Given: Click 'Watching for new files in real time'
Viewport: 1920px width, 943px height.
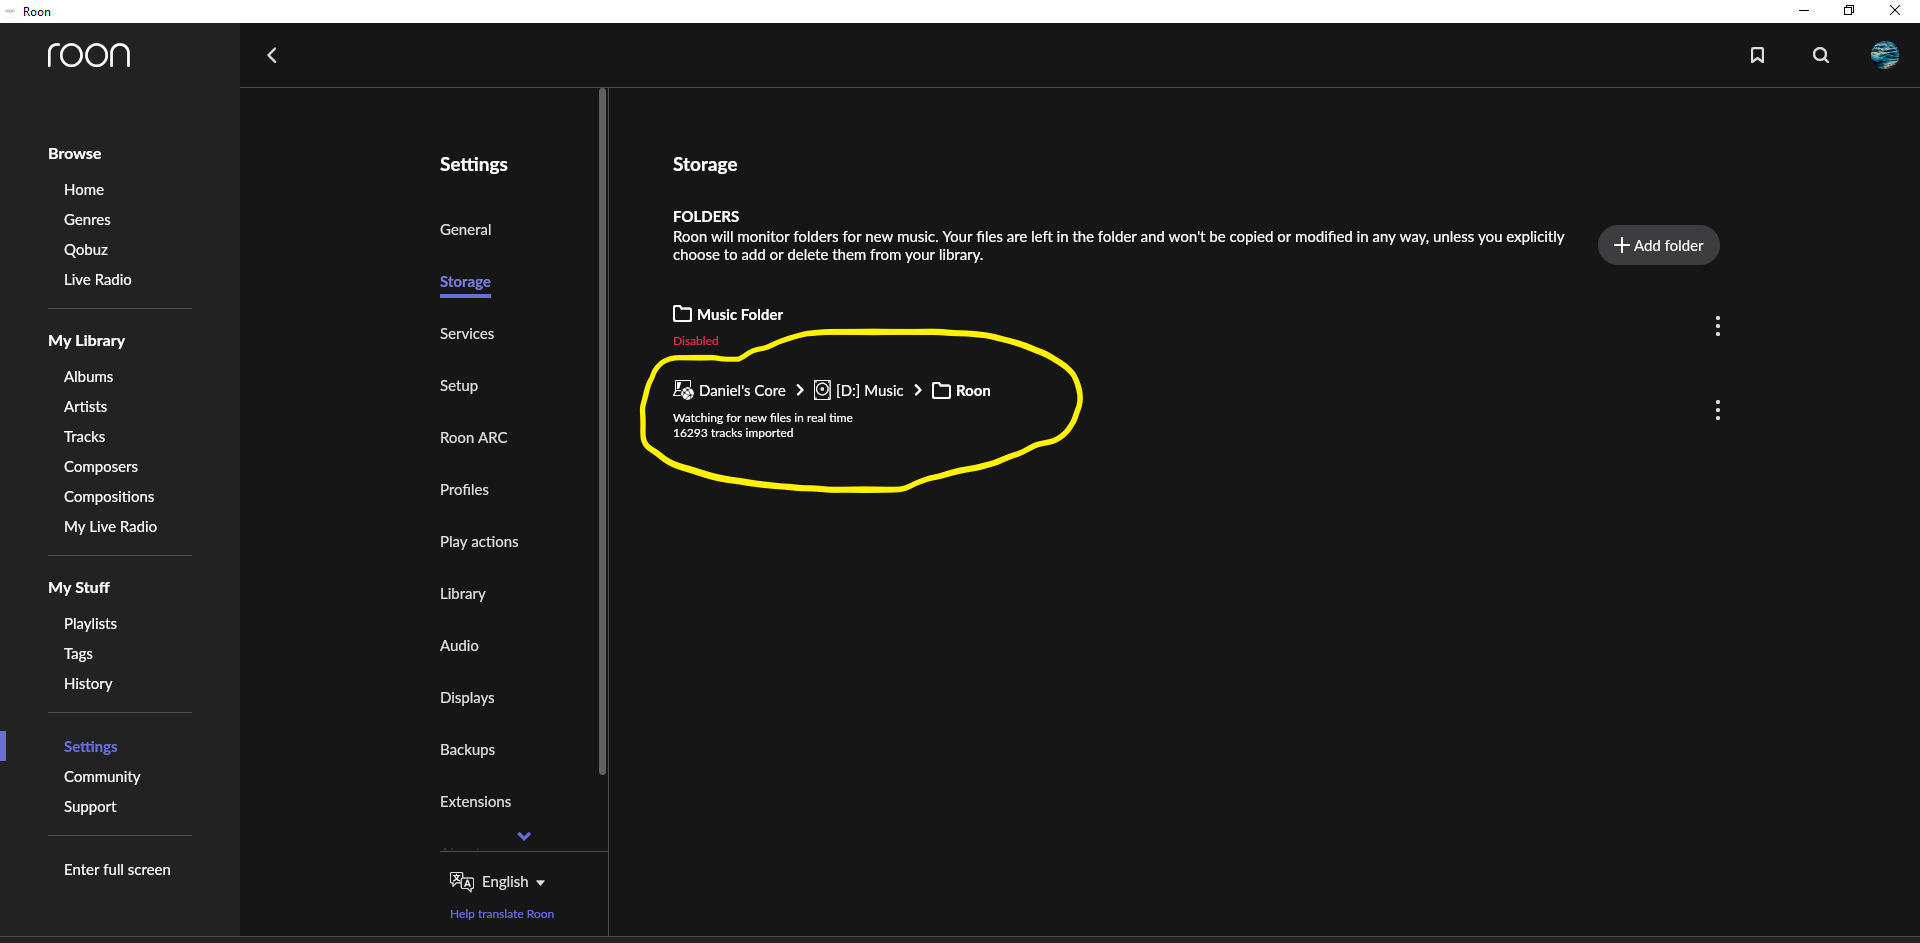Looking at the screenshot, I should (763, 418).
